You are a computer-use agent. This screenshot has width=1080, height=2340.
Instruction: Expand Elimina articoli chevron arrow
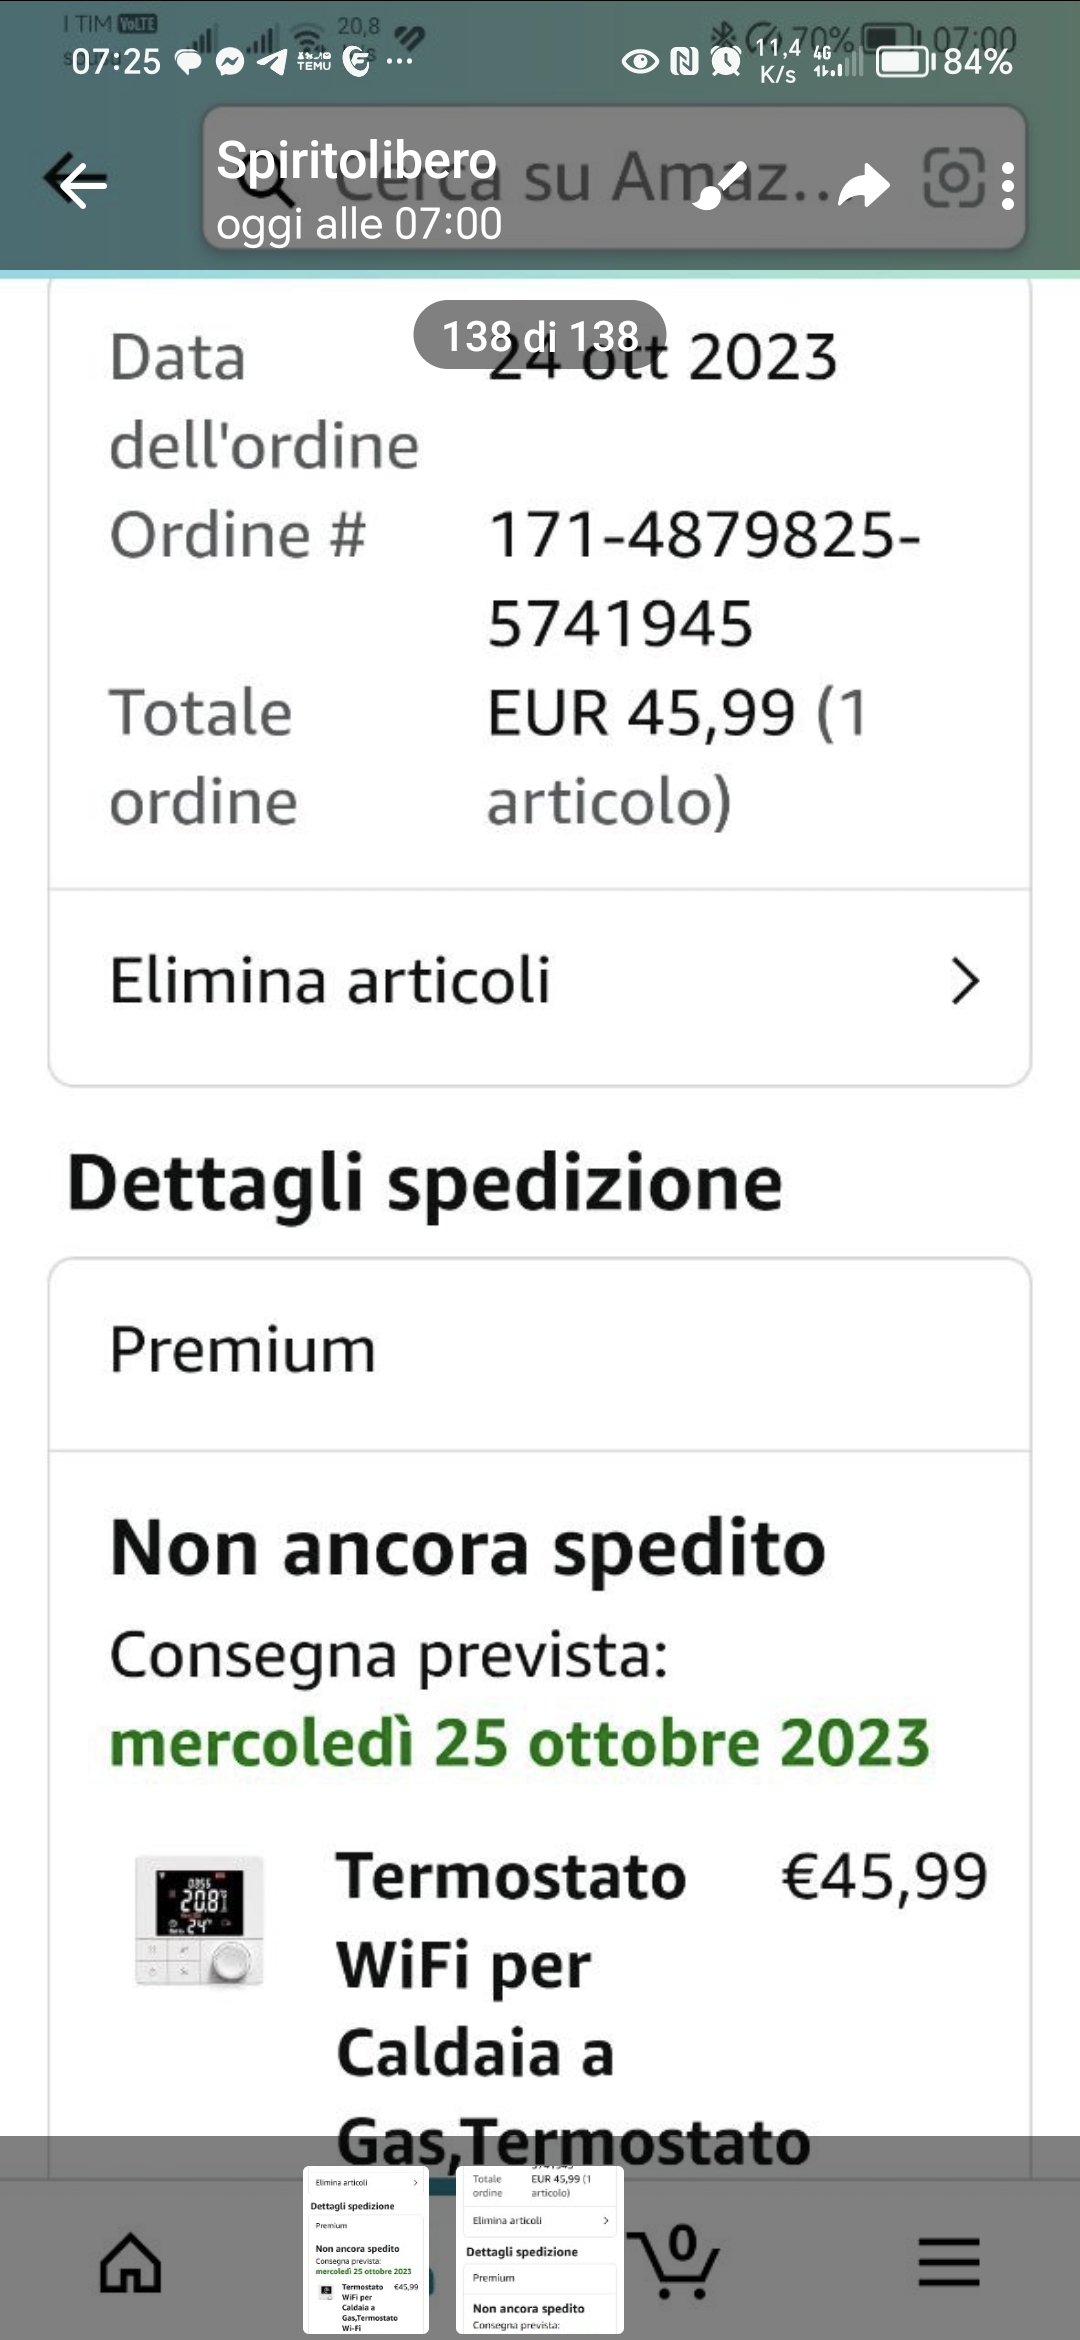click(964, 981)
